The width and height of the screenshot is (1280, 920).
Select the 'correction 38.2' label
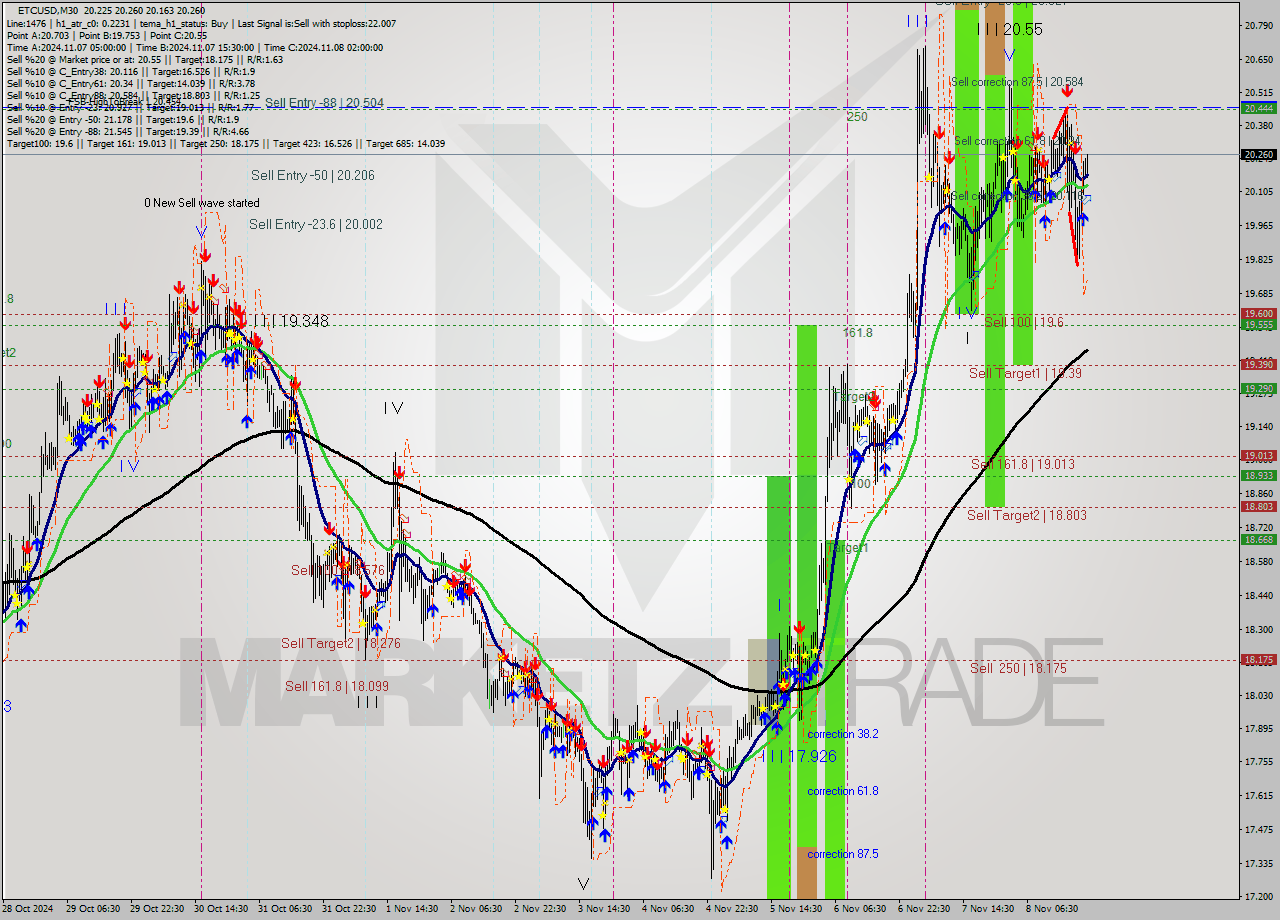pyautogui.click(x=843, y=734)
